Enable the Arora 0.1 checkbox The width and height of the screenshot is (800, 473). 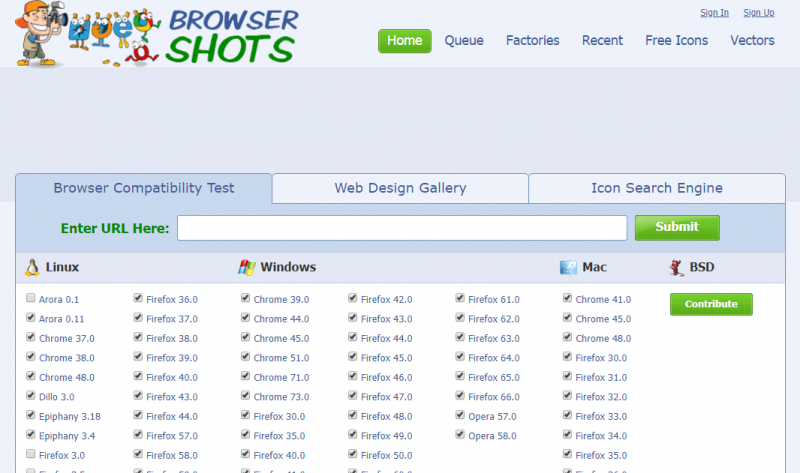[31, 298]
